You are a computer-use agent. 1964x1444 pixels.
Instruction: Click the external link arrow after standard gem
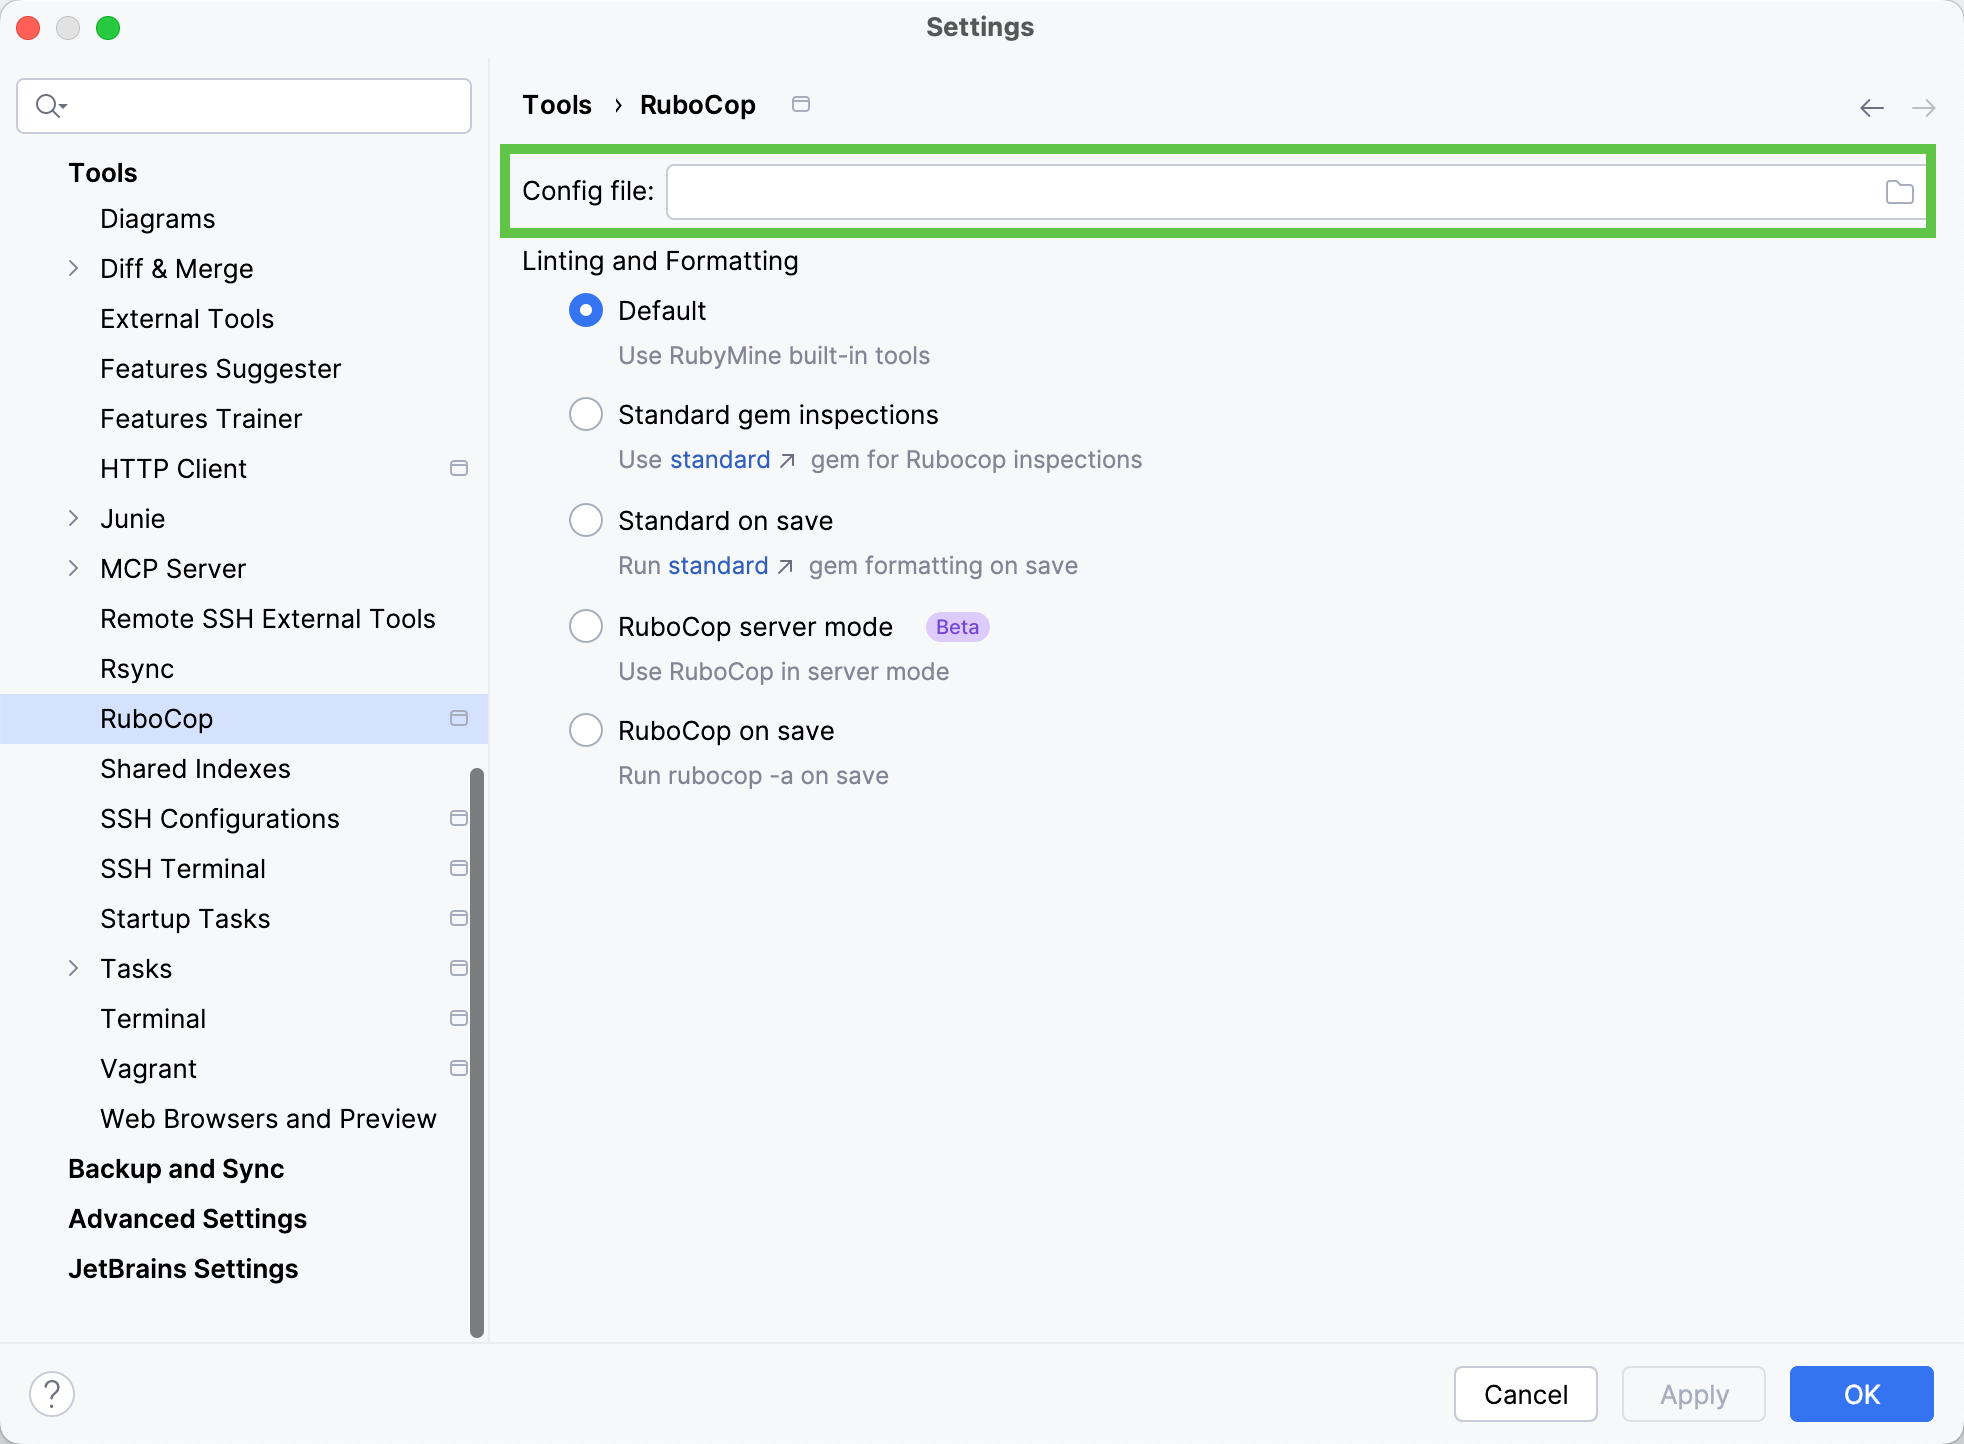tap(789, 461)
